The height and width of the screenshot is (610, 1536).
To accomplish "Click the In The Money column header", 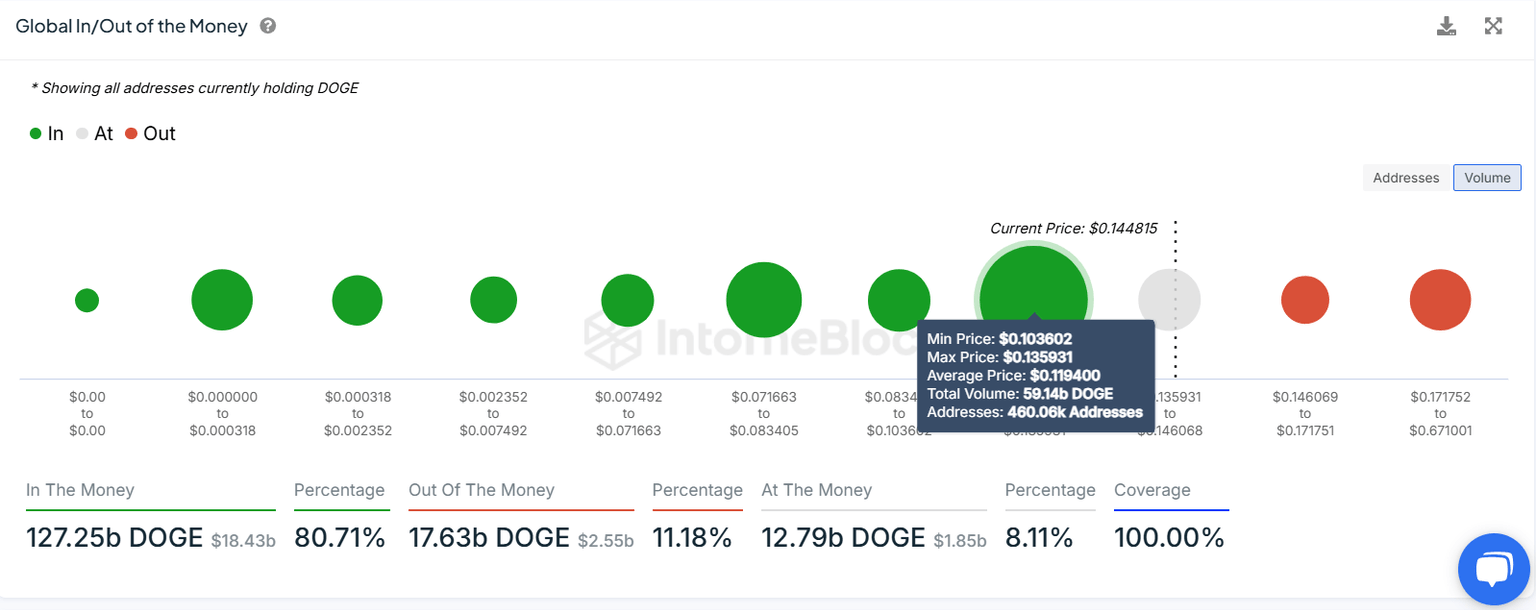I will [80, 490].
